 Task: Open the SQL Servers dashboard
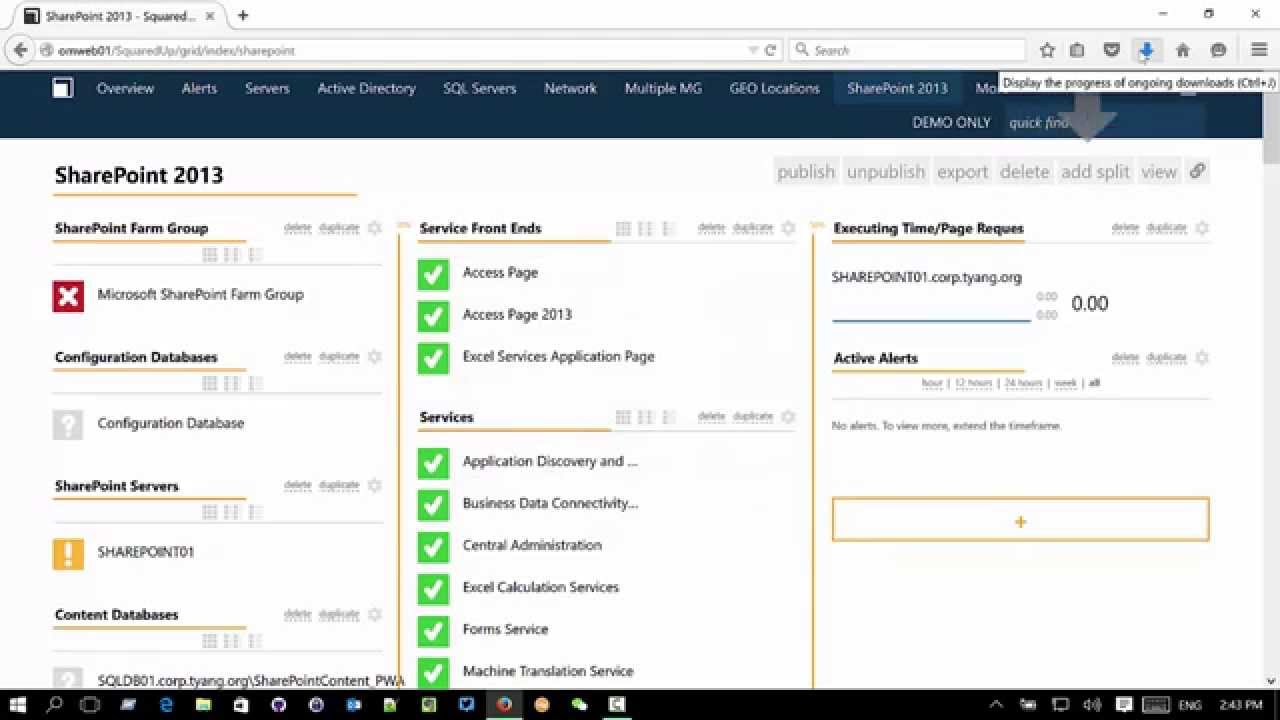click(480, 88)
